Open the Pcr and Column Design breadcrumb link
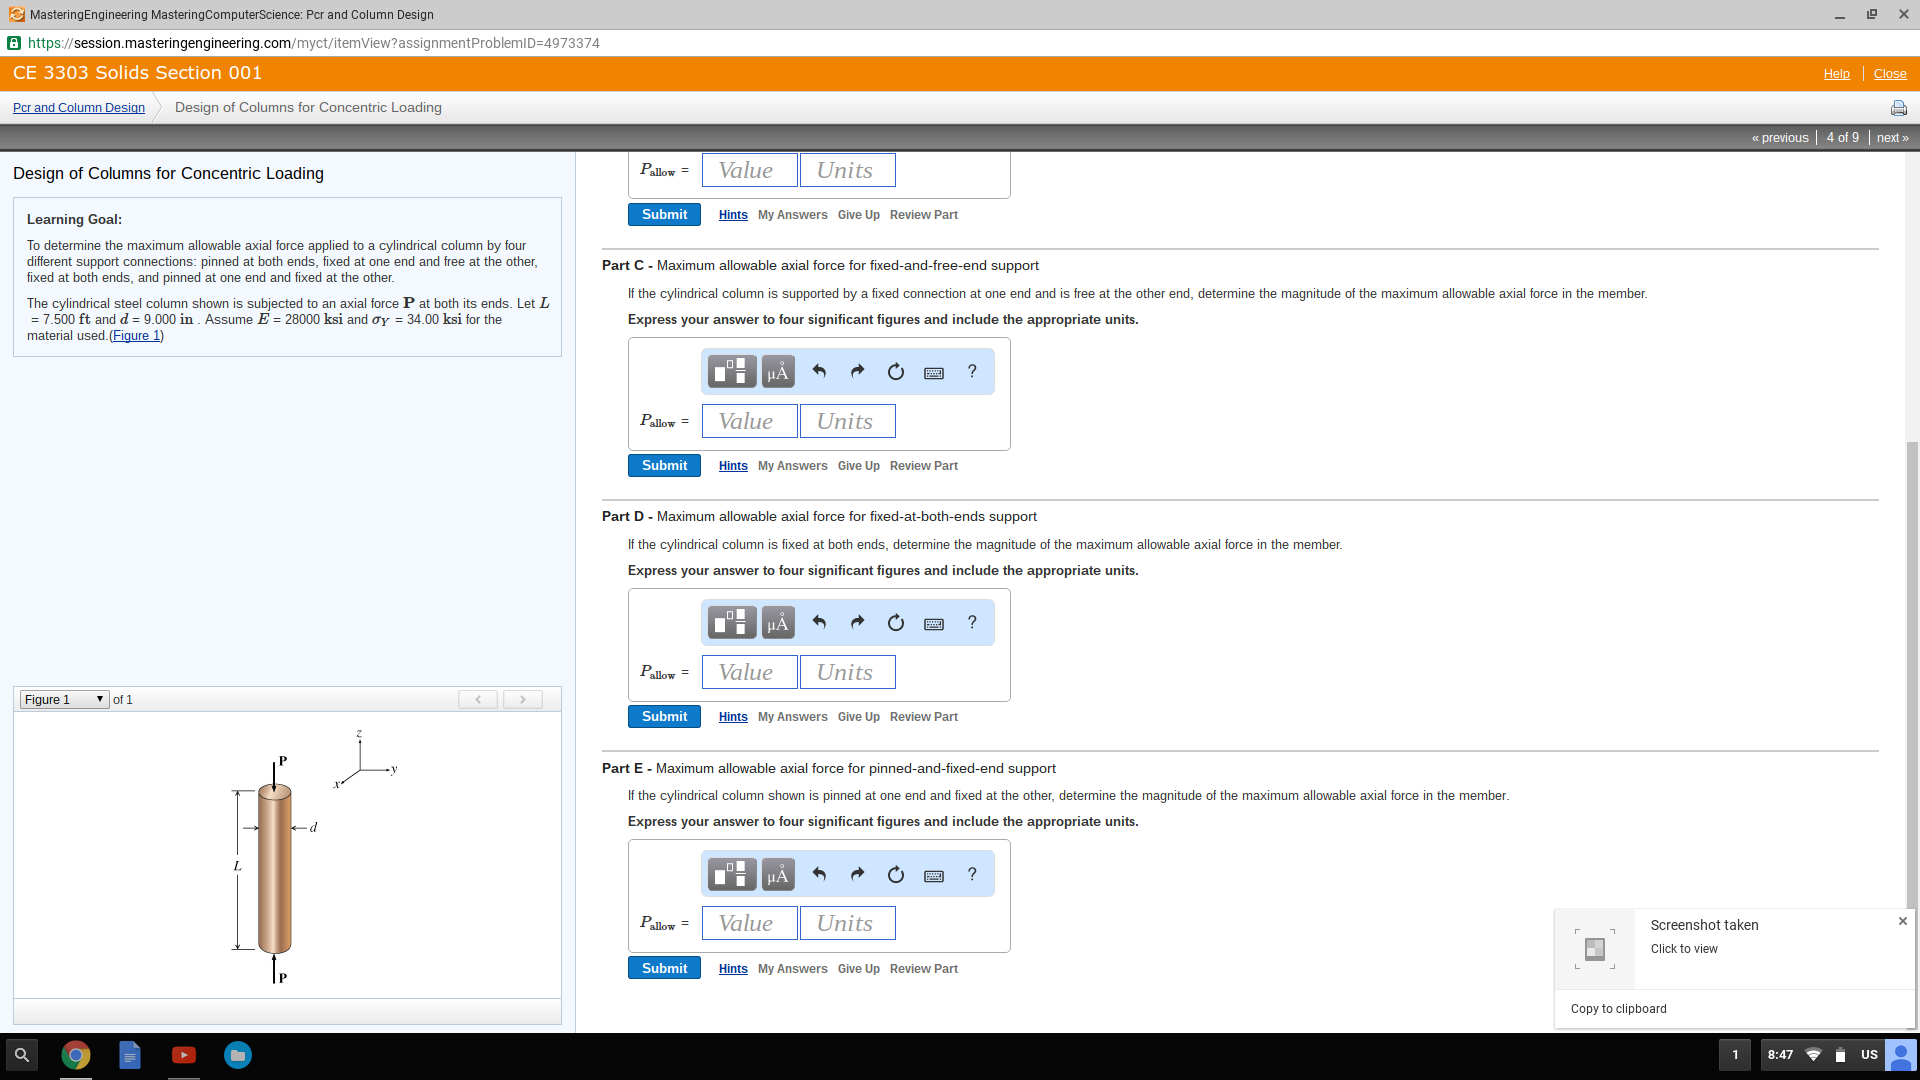 point(78,107)
